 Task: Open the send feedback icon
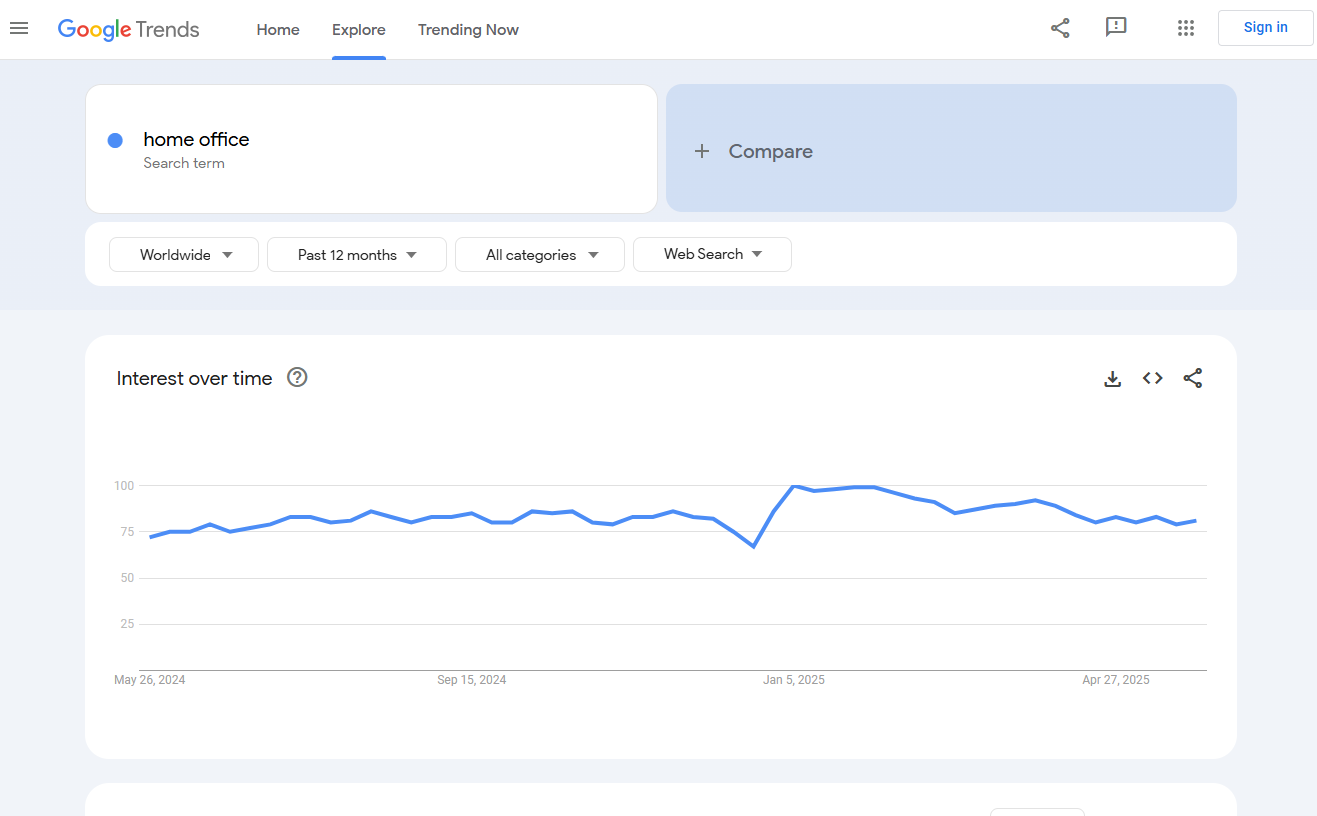click(1116, 28)
